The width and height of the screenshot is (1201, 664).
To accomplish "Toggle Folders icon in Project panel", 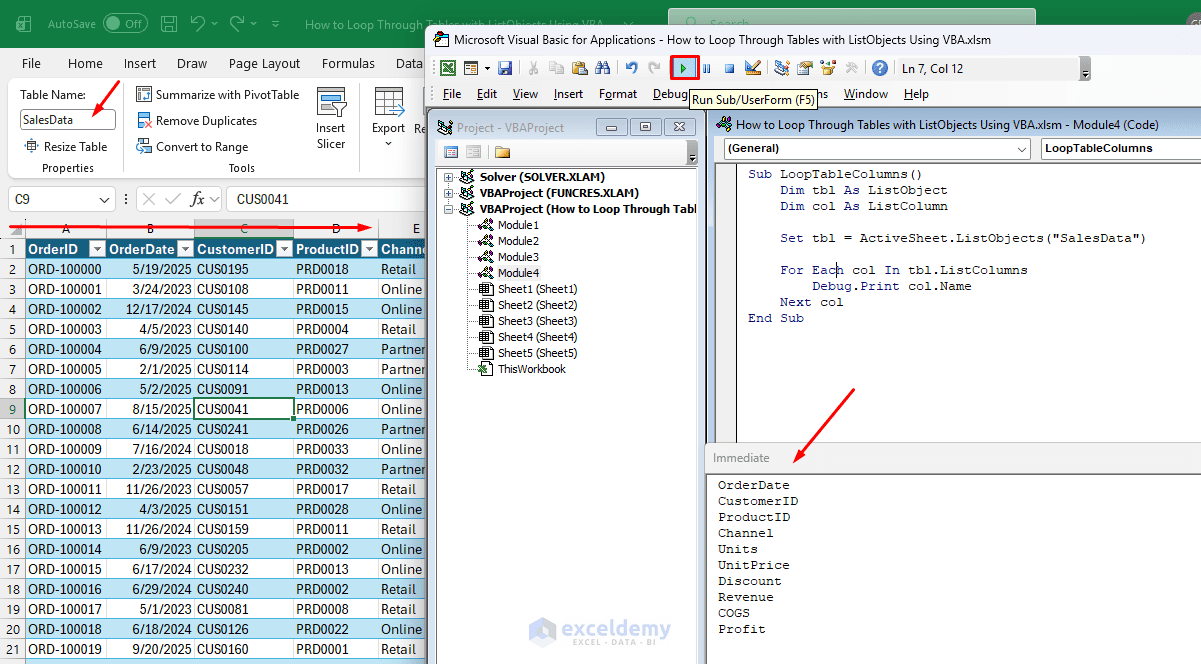I will pyautogui.click(x=502, y=153).
